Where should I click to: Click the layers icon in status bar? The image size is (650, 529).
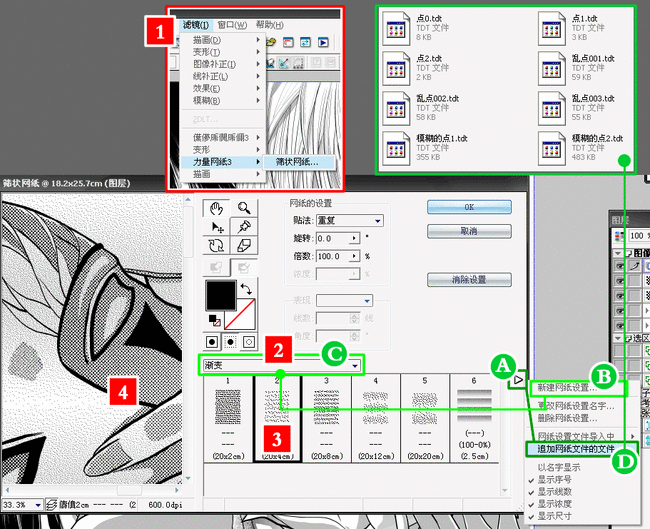tap(51, 505)
